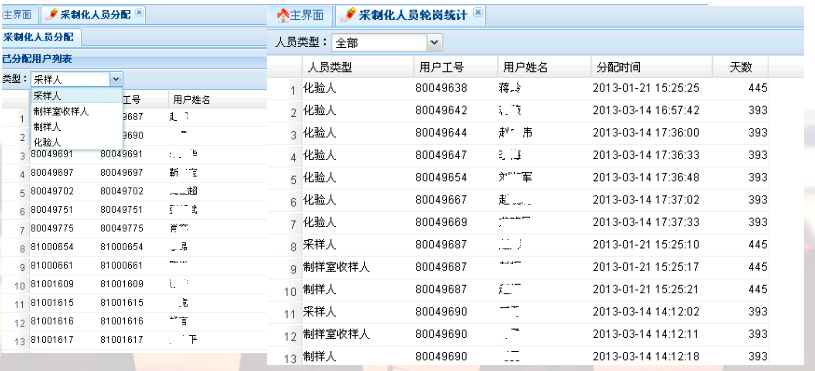This screenshot has width=815, height=371.
Task: Select the row with 用户工号 80049638
Action: pyautogui.click(x=519, y=88)
